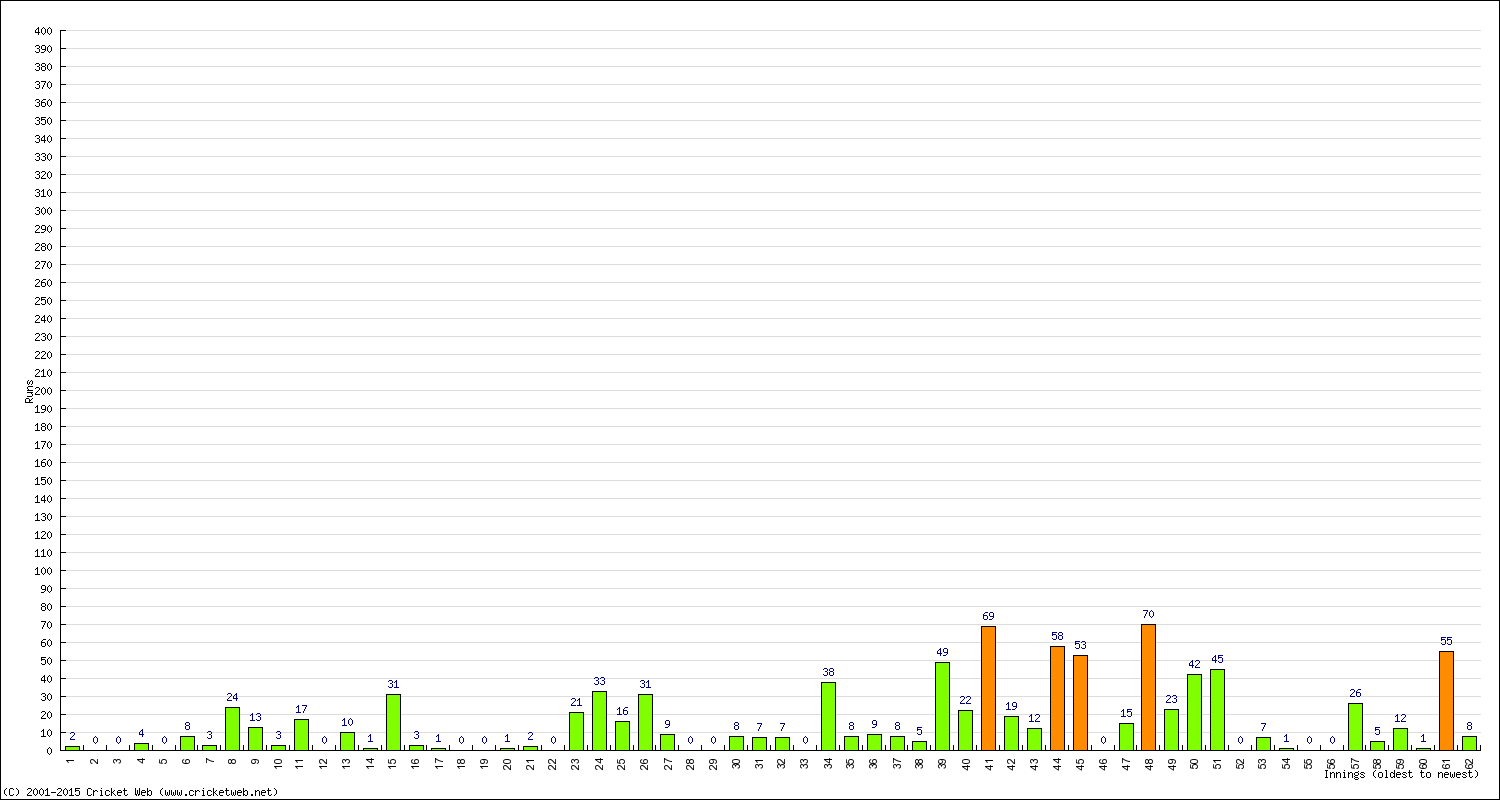Click the x-axis innings label 33

[x=806, y=762]
